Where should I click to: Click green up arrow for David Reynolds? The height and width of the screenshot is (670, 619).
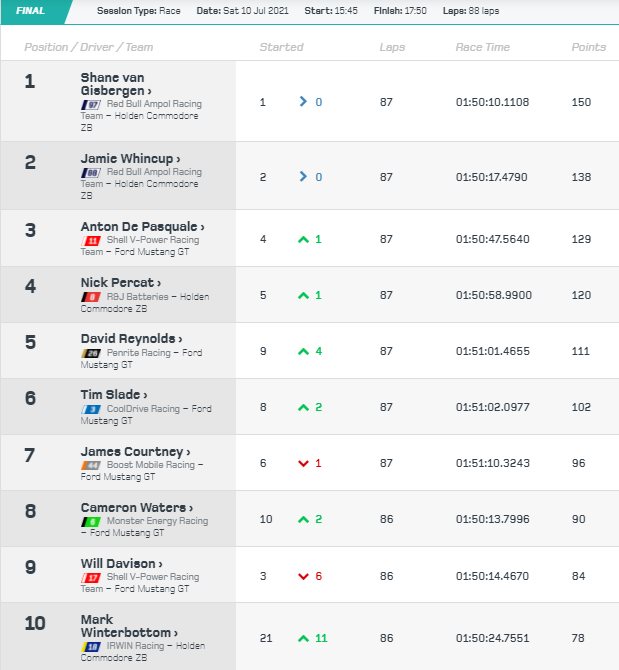pyautogui.click(x=303, y=351)
